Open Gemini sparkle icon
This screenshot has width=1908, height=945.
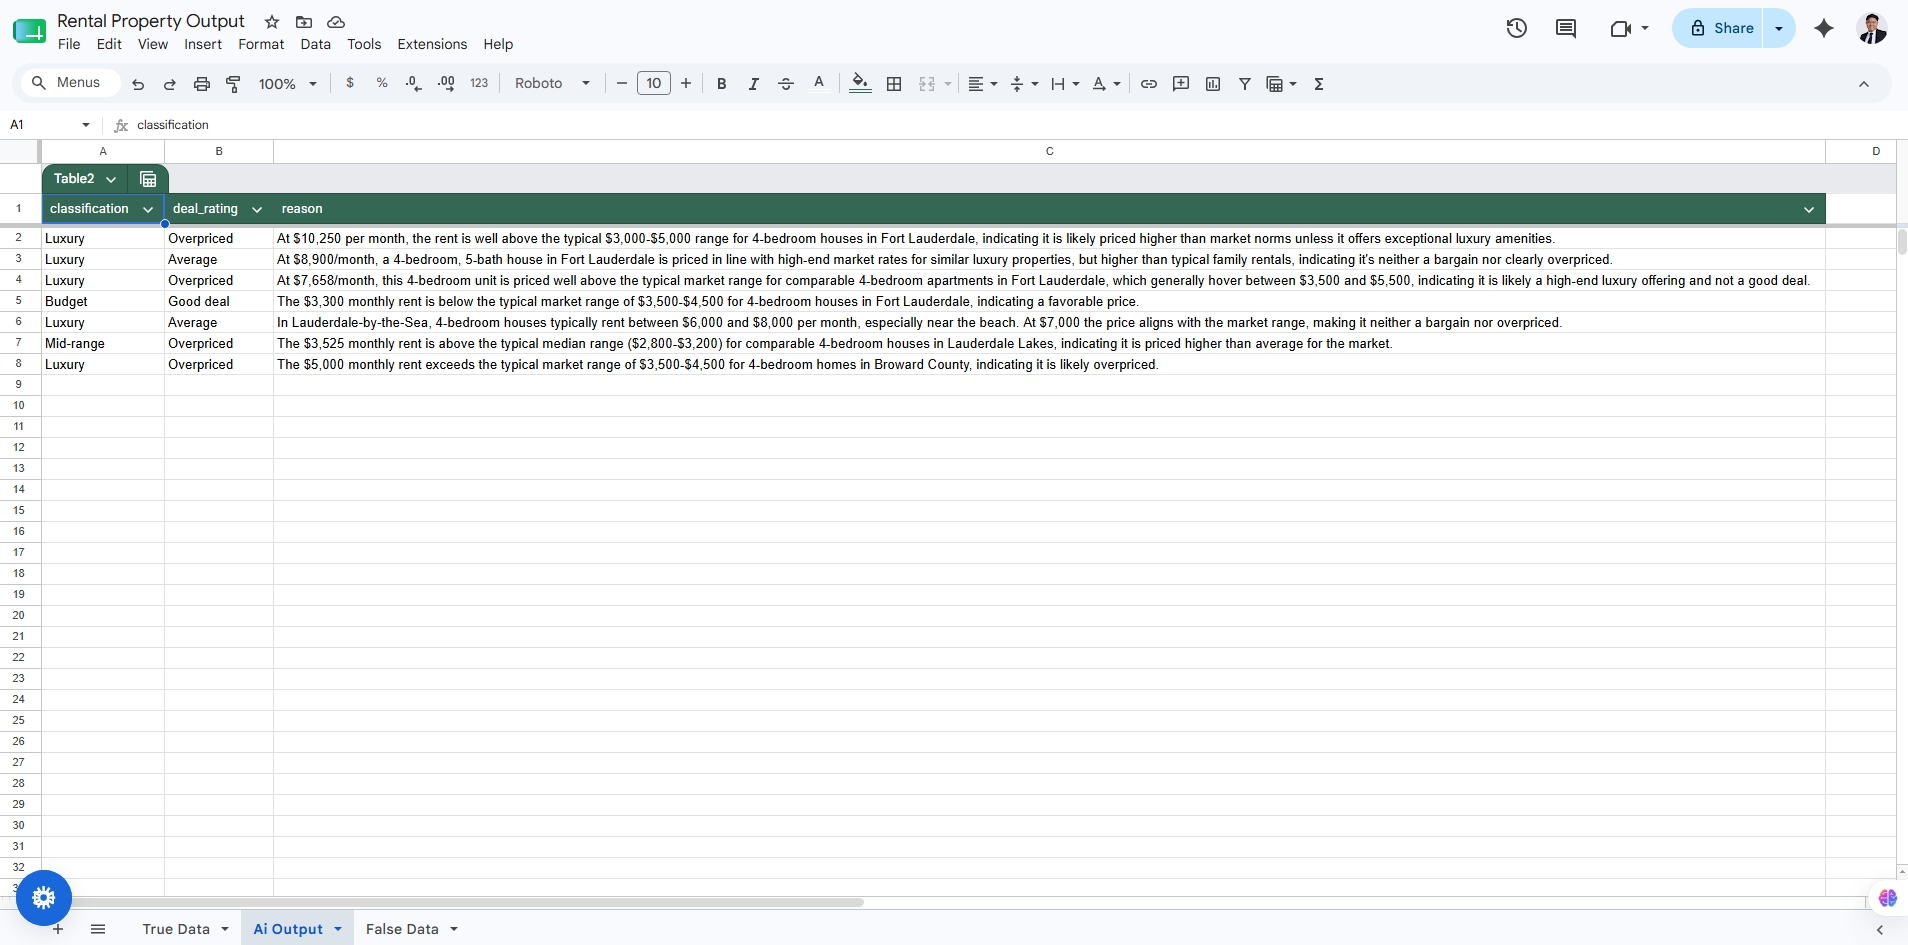point(1824,28)
